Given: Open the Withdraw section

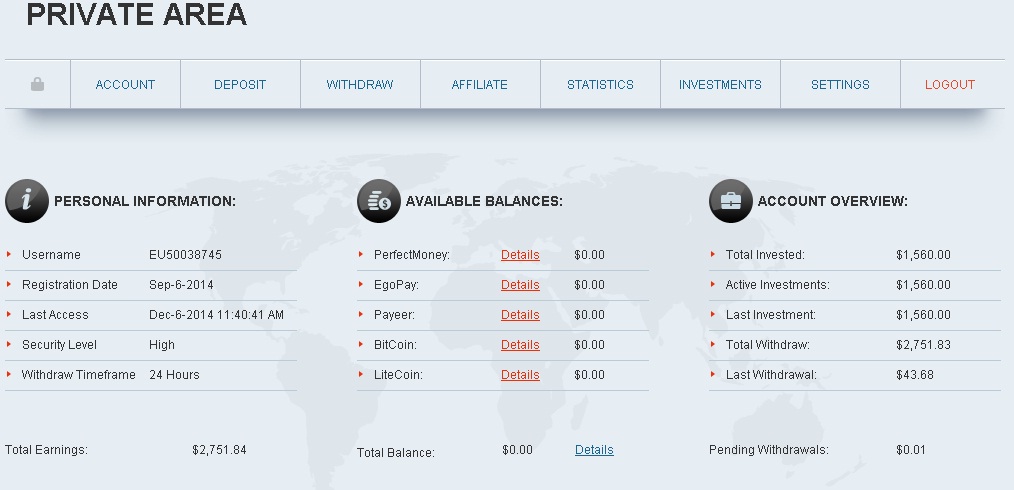Looking at the screenshot, I should [x=360, y=85].
